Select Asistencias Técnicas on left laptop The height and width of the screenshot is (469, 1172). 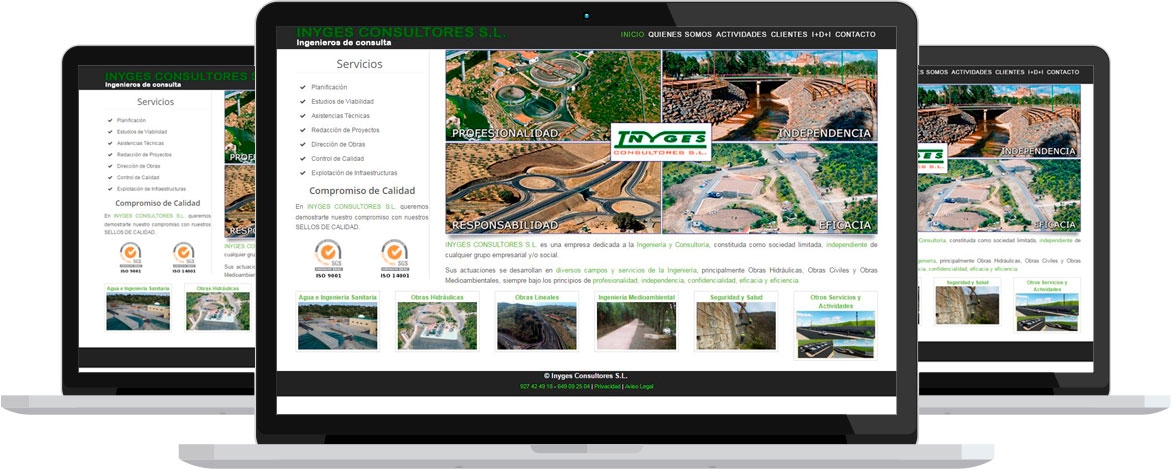141,143
